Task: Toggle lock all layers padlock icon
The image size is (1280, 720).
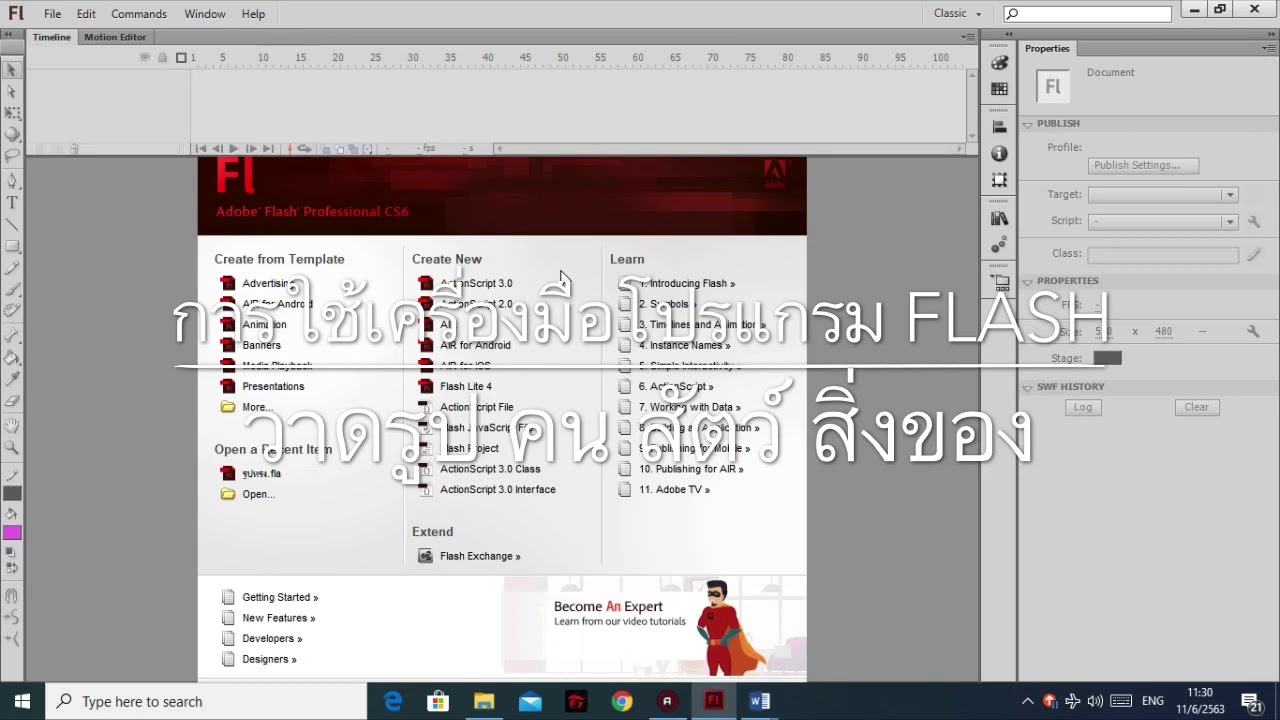Action: tap(162, 57)
